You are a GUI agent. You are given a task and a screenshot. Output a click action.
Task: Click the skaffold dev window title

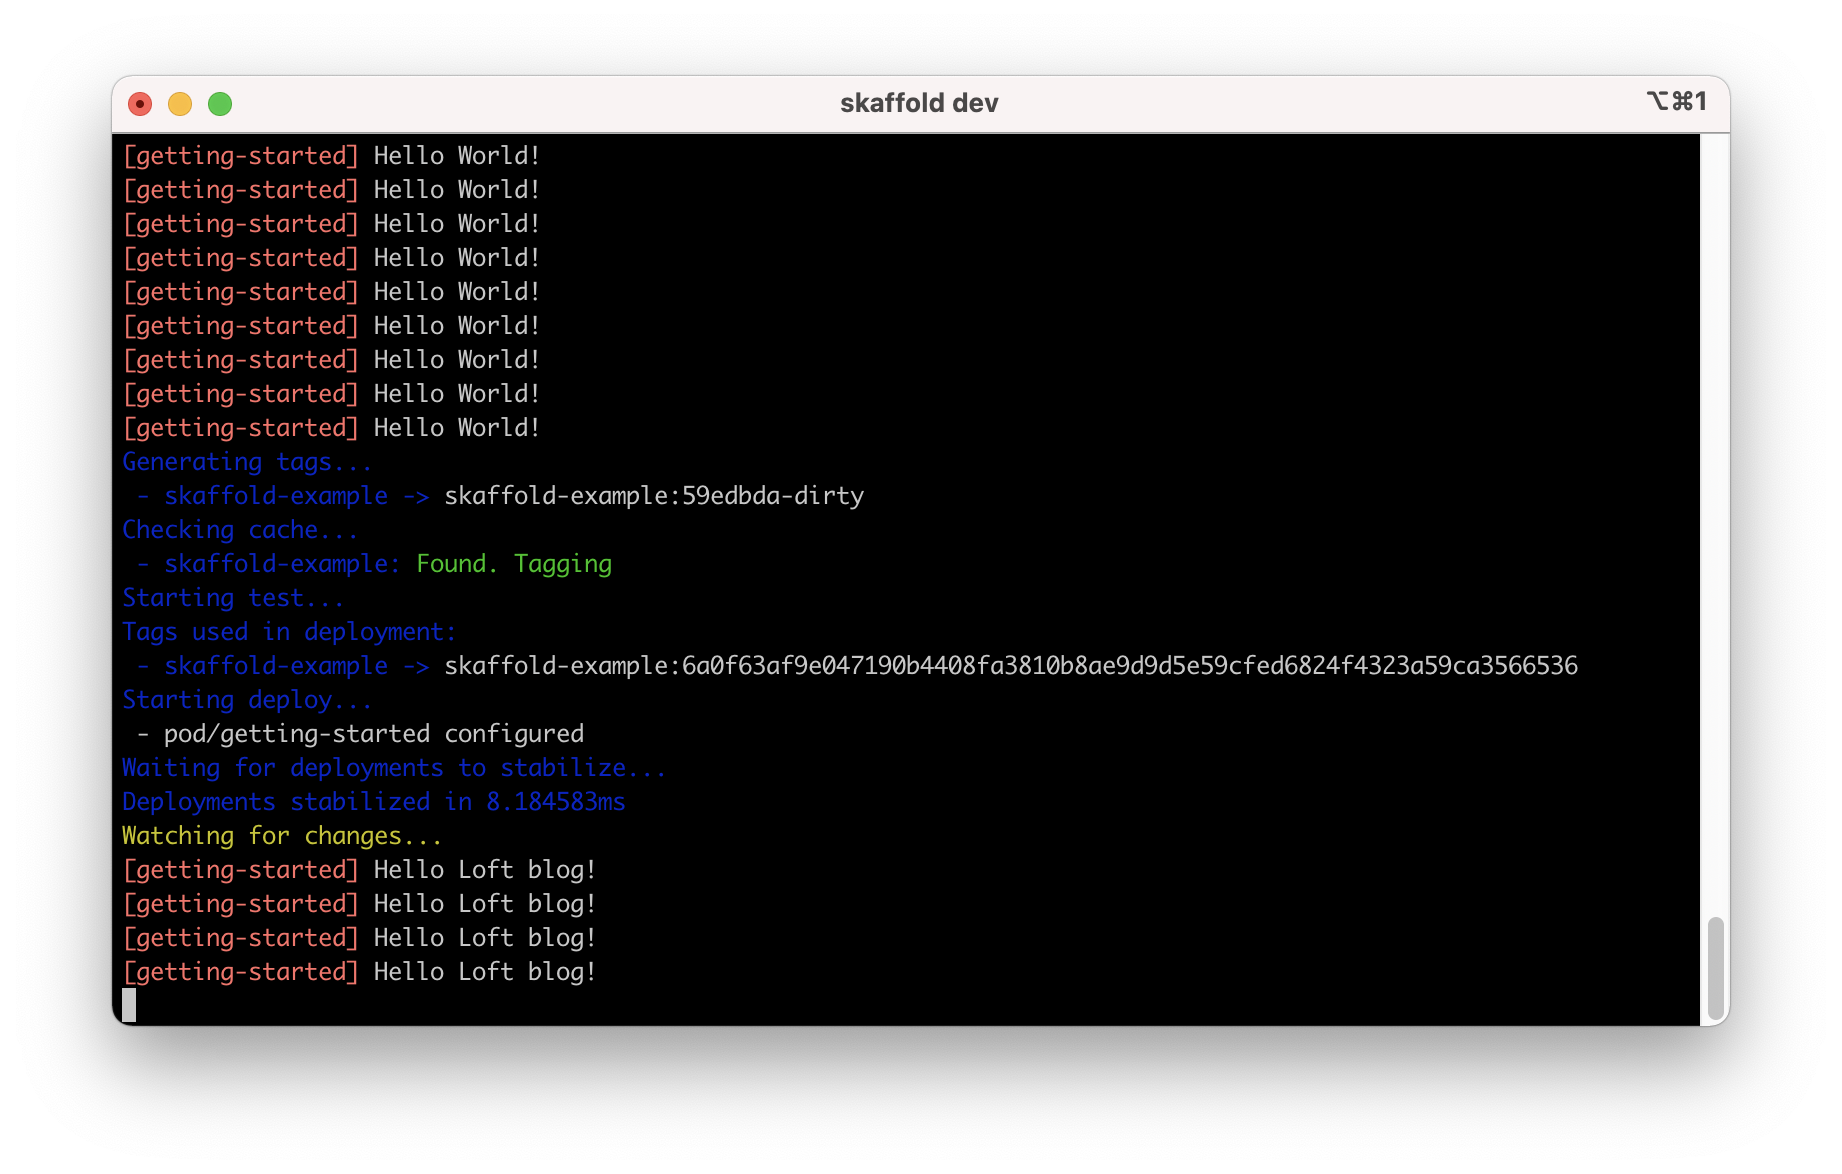(x=918, y=102)
